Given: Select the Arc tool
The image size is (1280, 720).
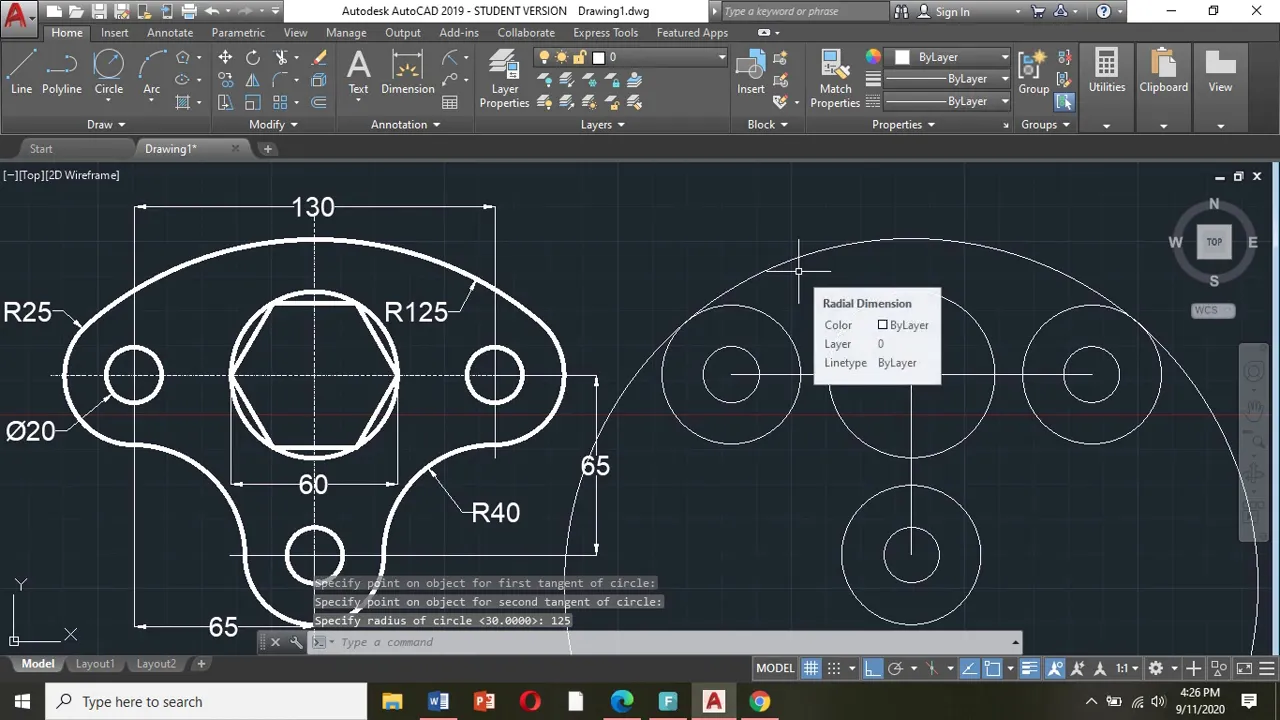Looking at the screenshot, I should point(151,73).
